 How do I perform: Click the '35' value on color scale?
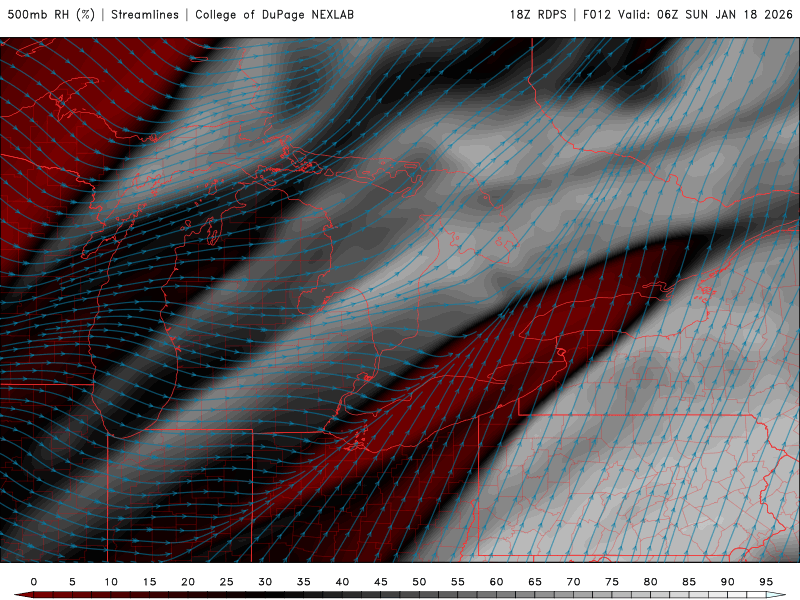point(304,582)
